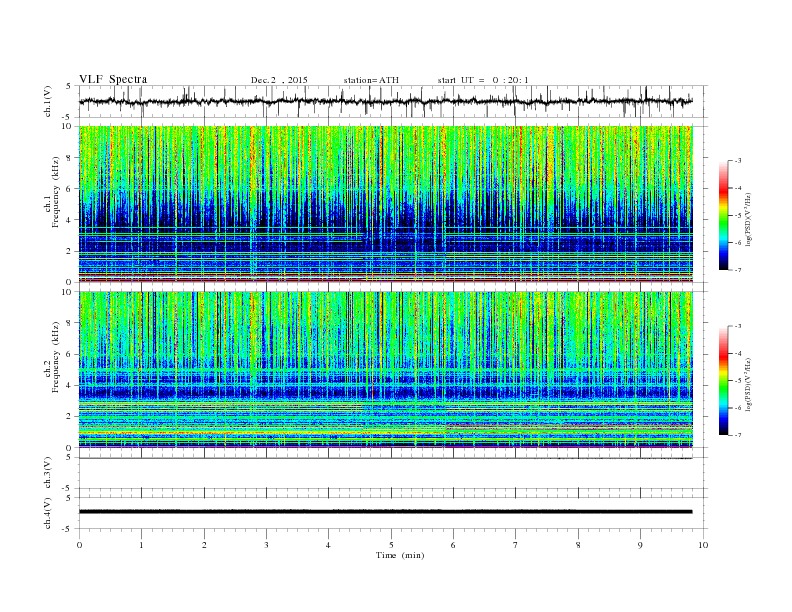Click inside the ch.2 spectrogram panel
The width and height of the screenshot is (792, 612).
(385, 369)
